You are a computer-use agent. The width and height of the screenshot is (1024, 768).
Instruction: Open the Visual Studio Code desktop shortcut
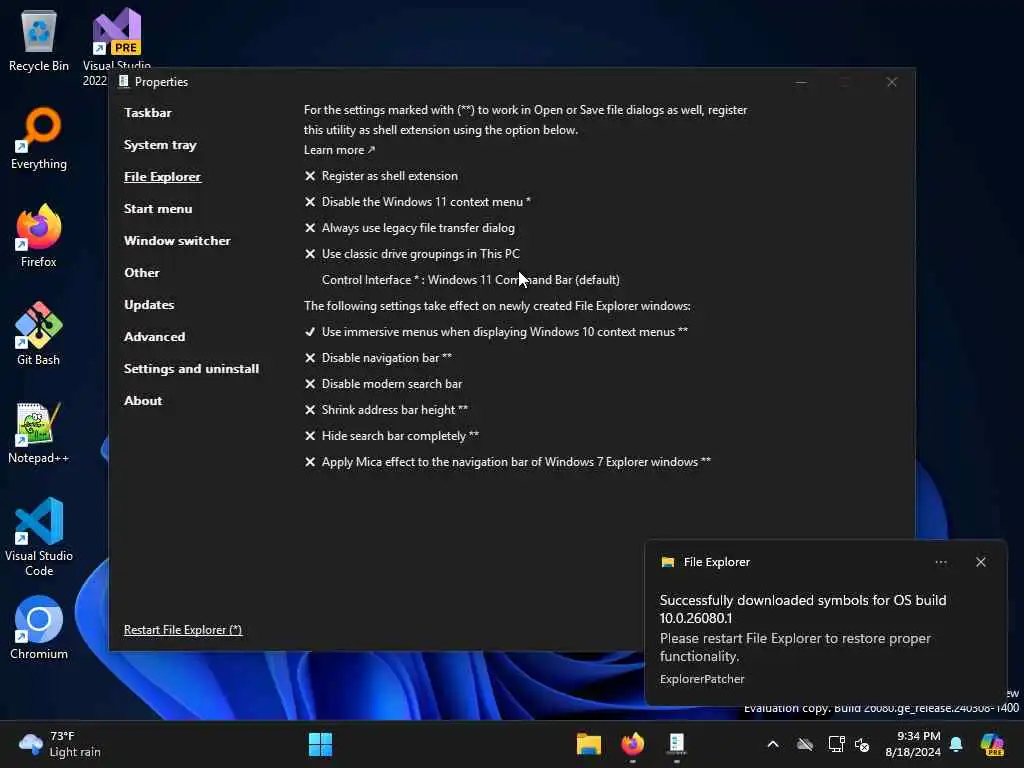(39, 537)
